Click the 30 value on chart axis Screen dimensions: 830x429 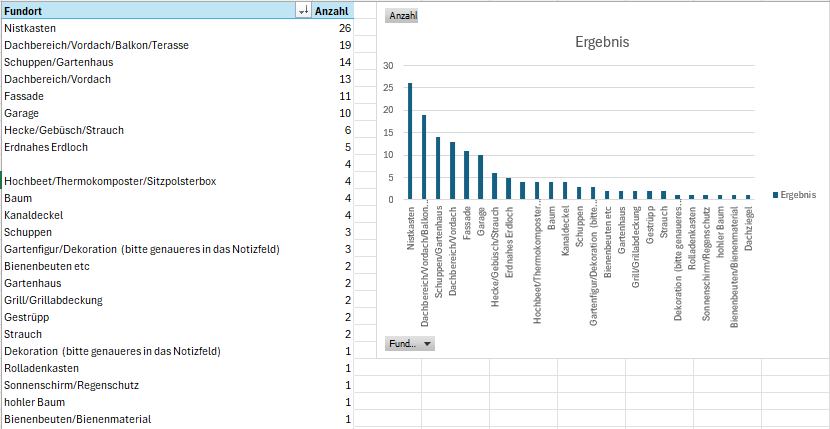pyautogui.click(x=389, y=66)
